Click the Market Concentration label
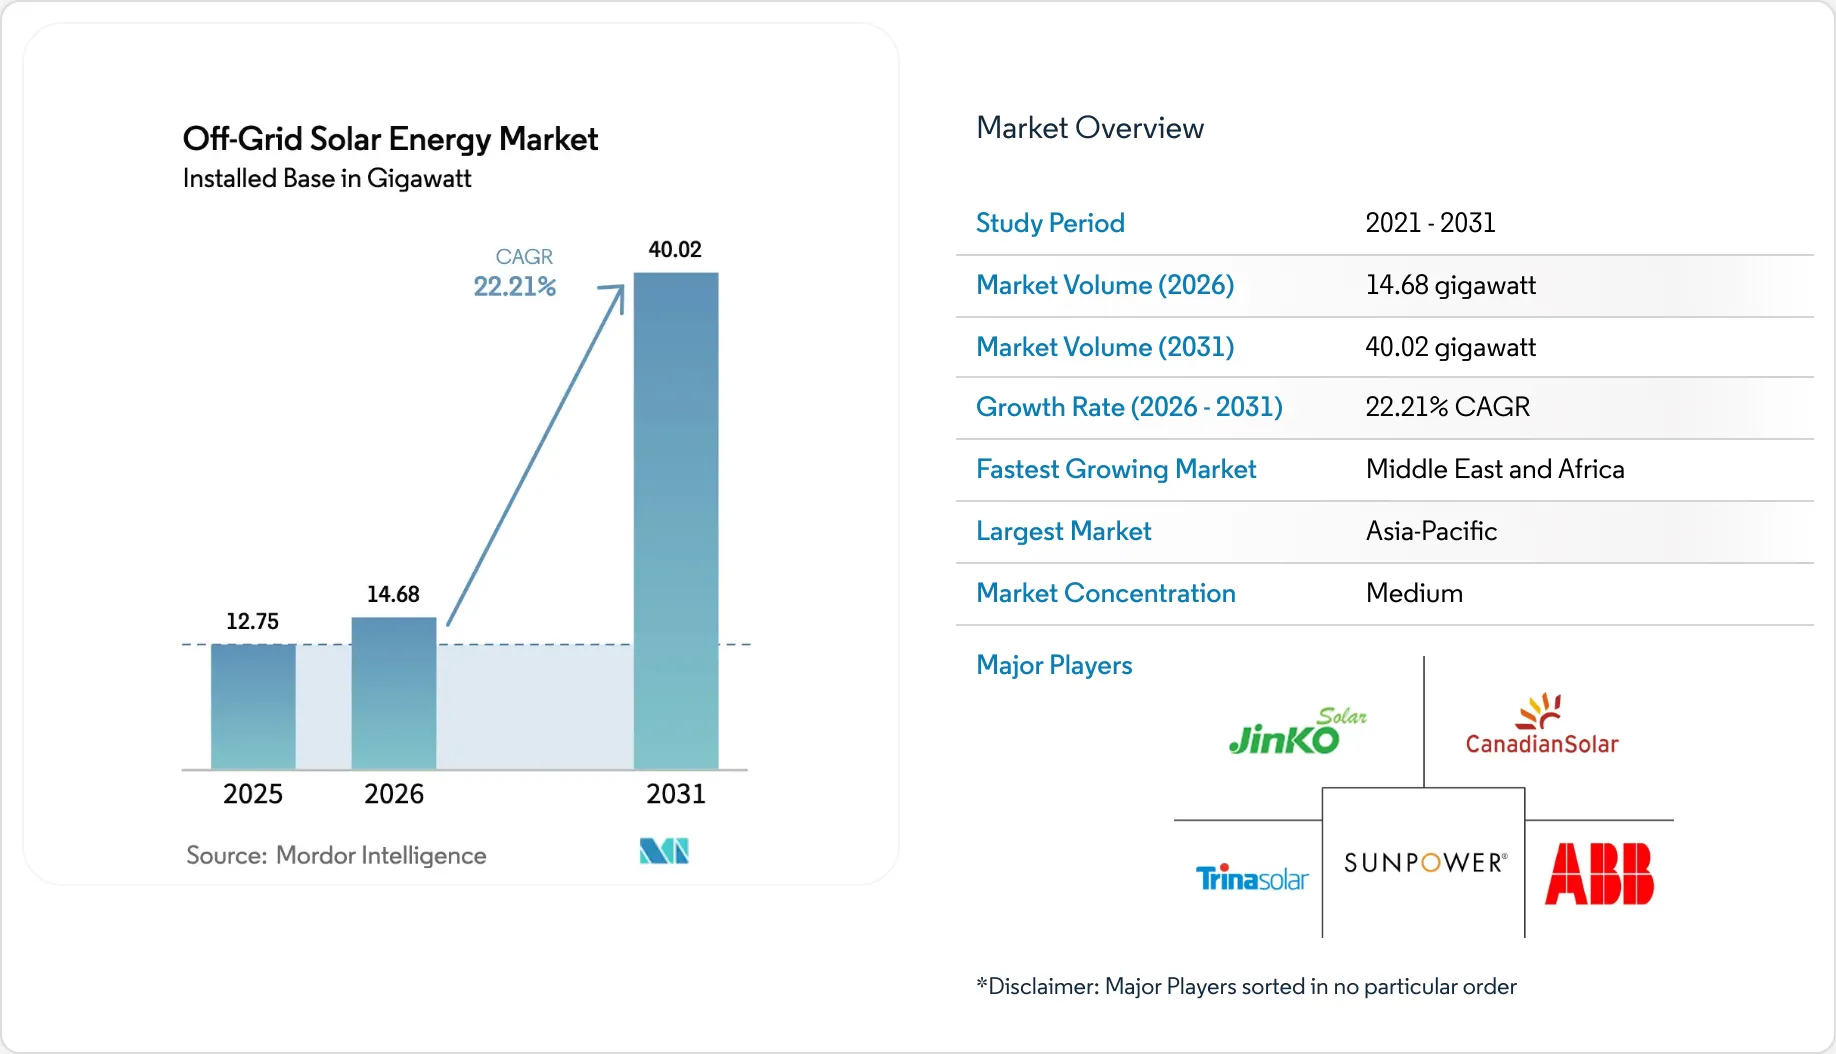Screen dimensions: 1836x1054 pyautogui.click(x=1106, y=593)
